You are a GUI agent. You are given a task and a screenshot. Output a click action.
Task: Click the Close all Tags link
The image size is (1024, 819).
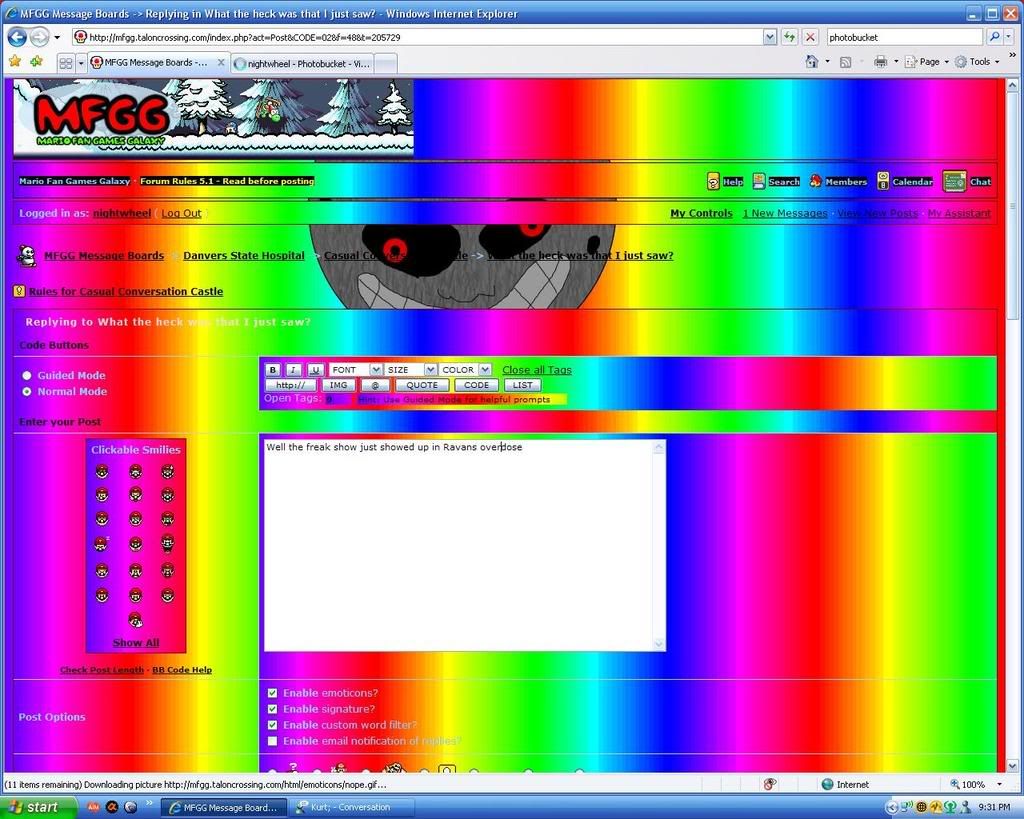pos(537,369)
